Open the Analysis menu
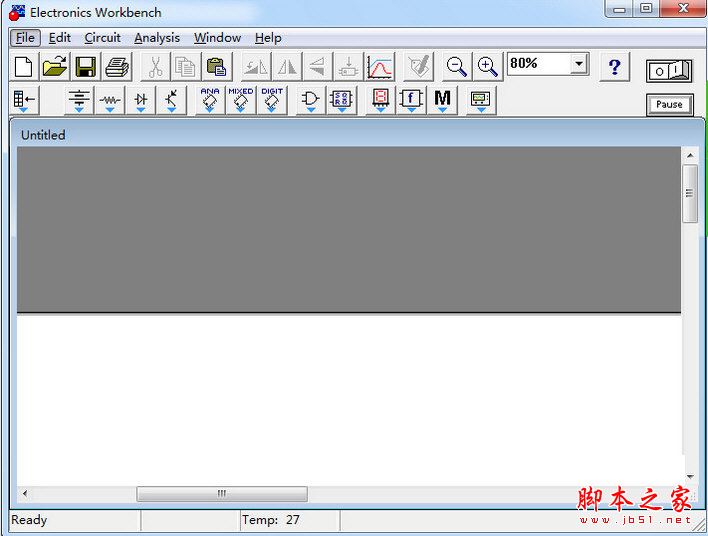Screen dimensions: 708x536 157,38
